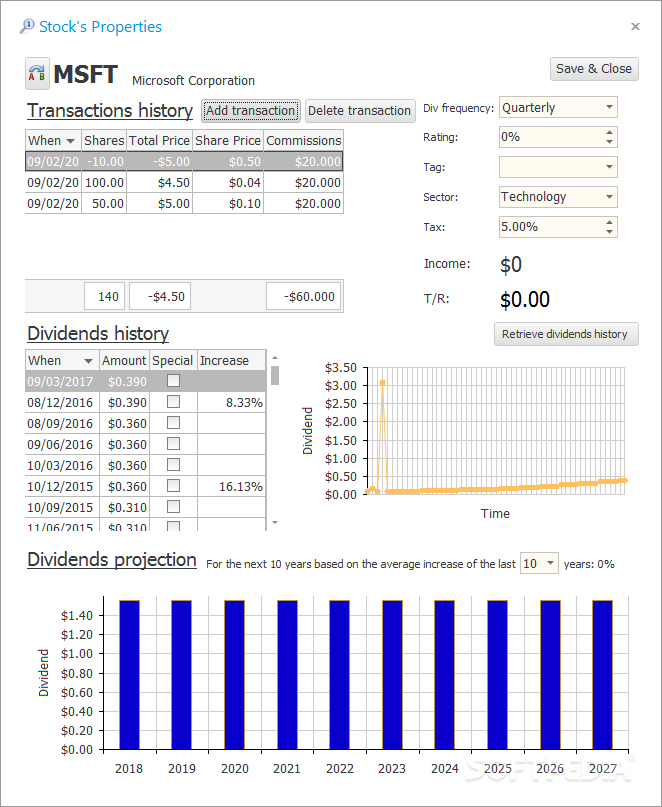
Task: Increase the Rating value with up arrow
Action: click(x=609, y=132)
